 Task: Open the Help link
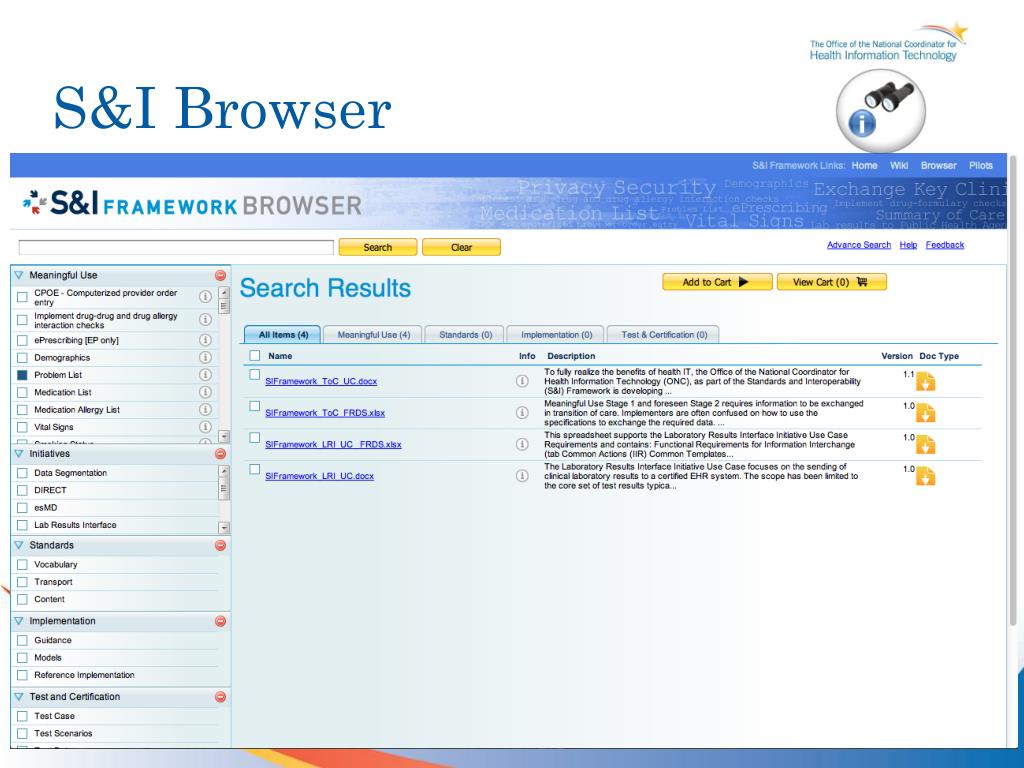[908, 245]
